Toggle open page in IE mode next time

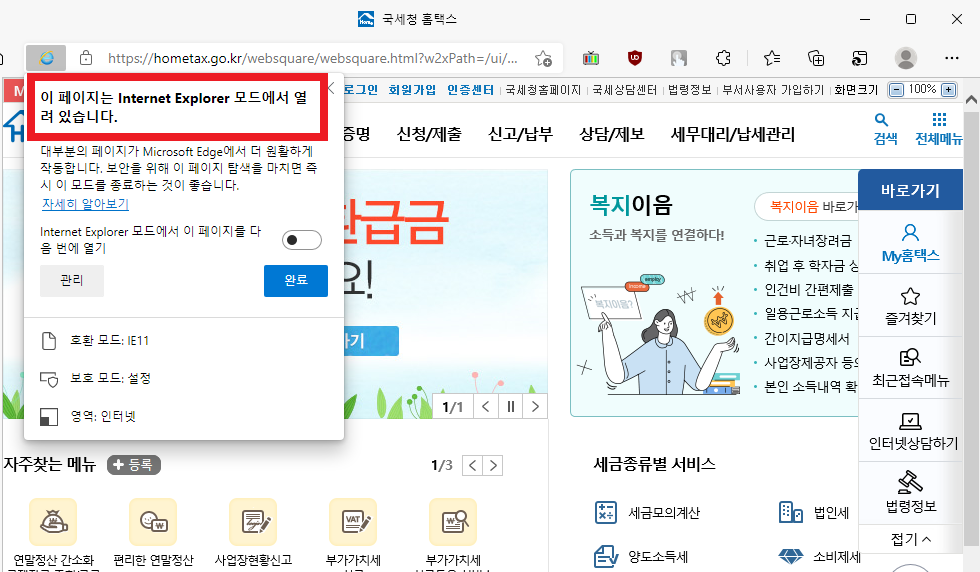pyautogui.click(x=302, y=240)
